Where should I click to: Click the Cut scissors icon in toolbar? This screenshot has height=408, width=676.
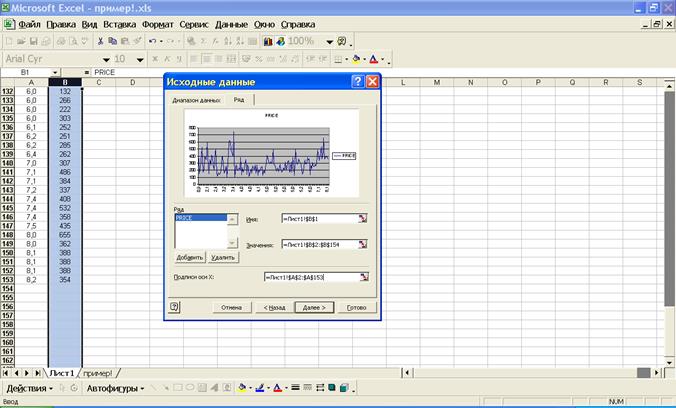[100, 41]
